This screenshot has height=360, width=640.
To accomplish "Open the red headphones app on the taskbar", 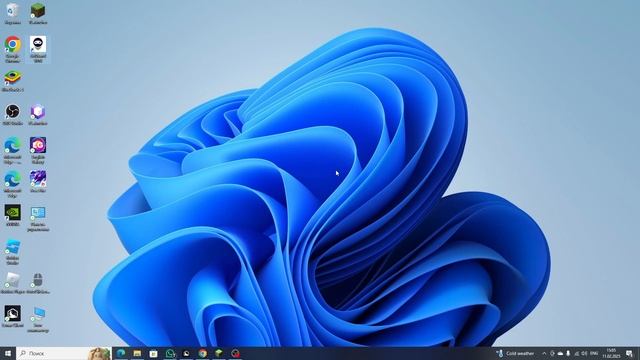I will [236, 353].
